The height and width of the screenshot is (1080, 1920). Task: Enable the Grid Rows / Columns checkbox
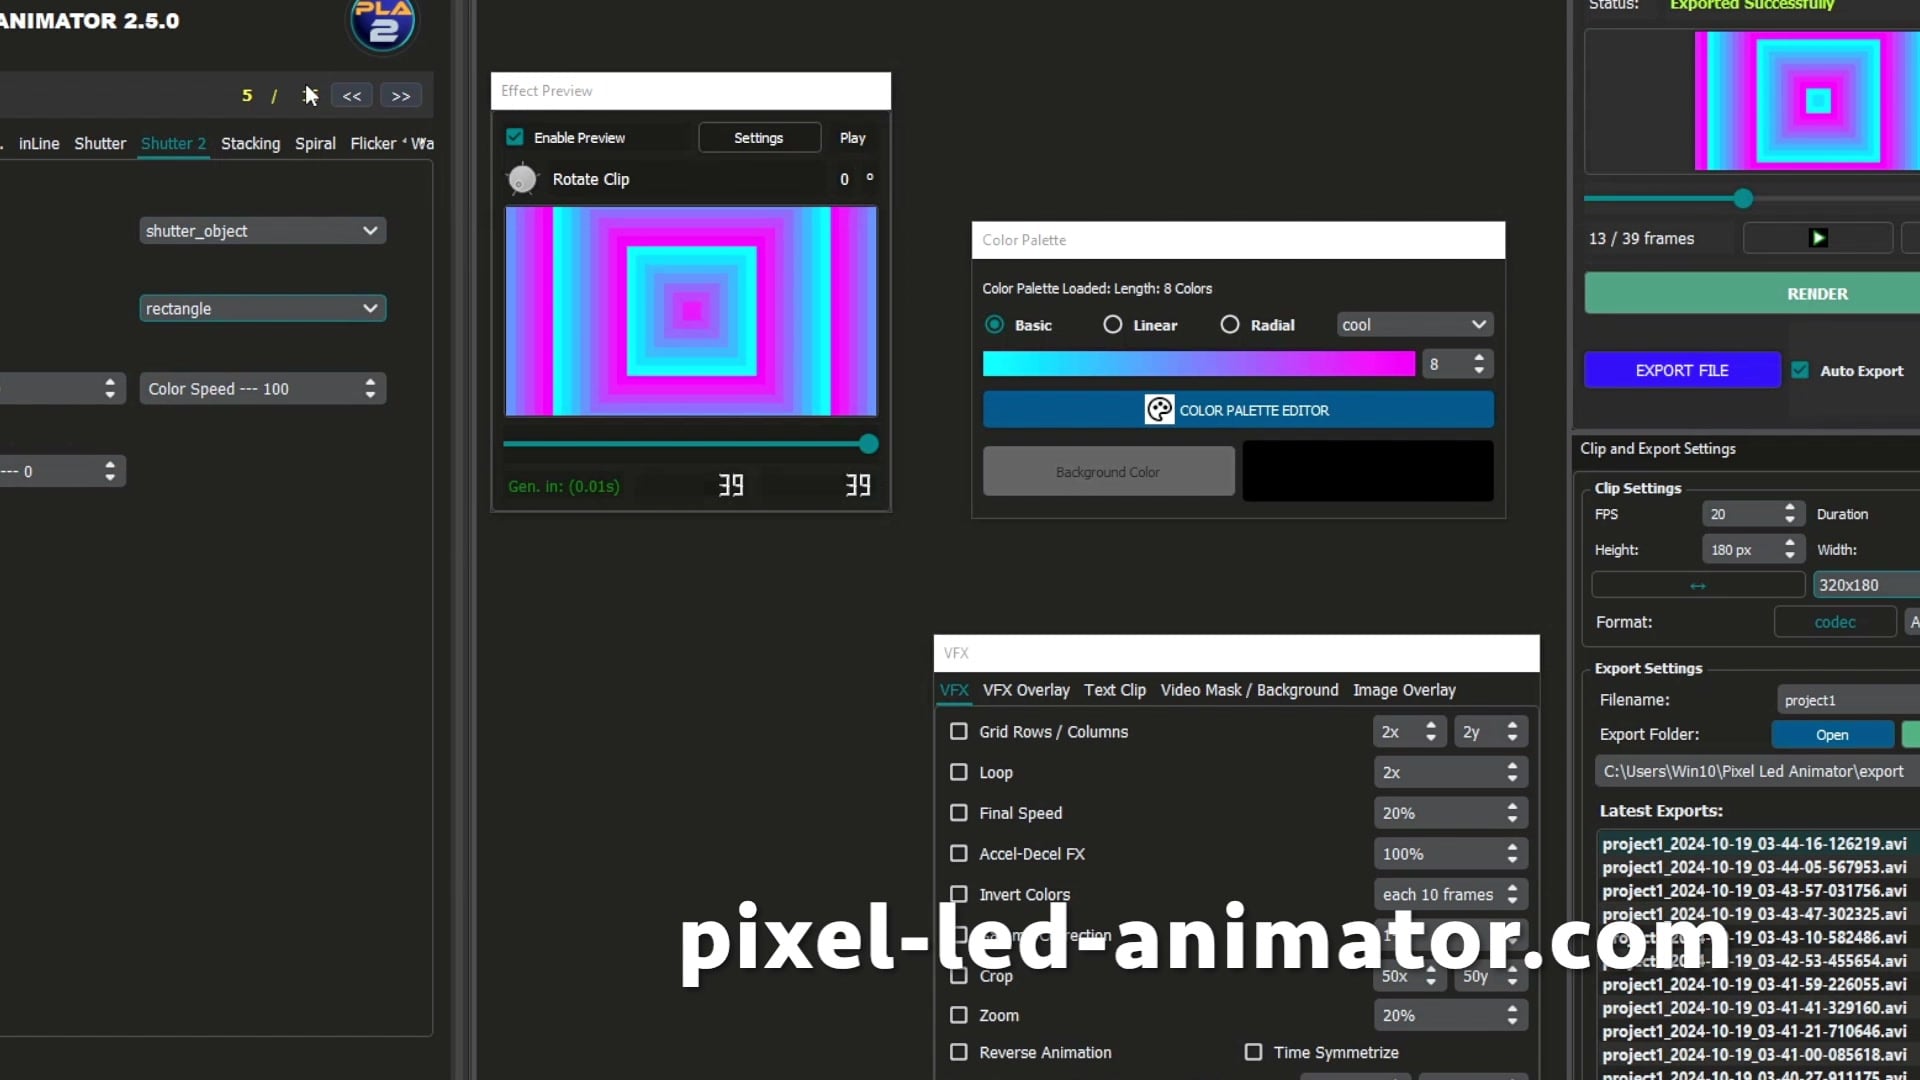pos(959,731)
